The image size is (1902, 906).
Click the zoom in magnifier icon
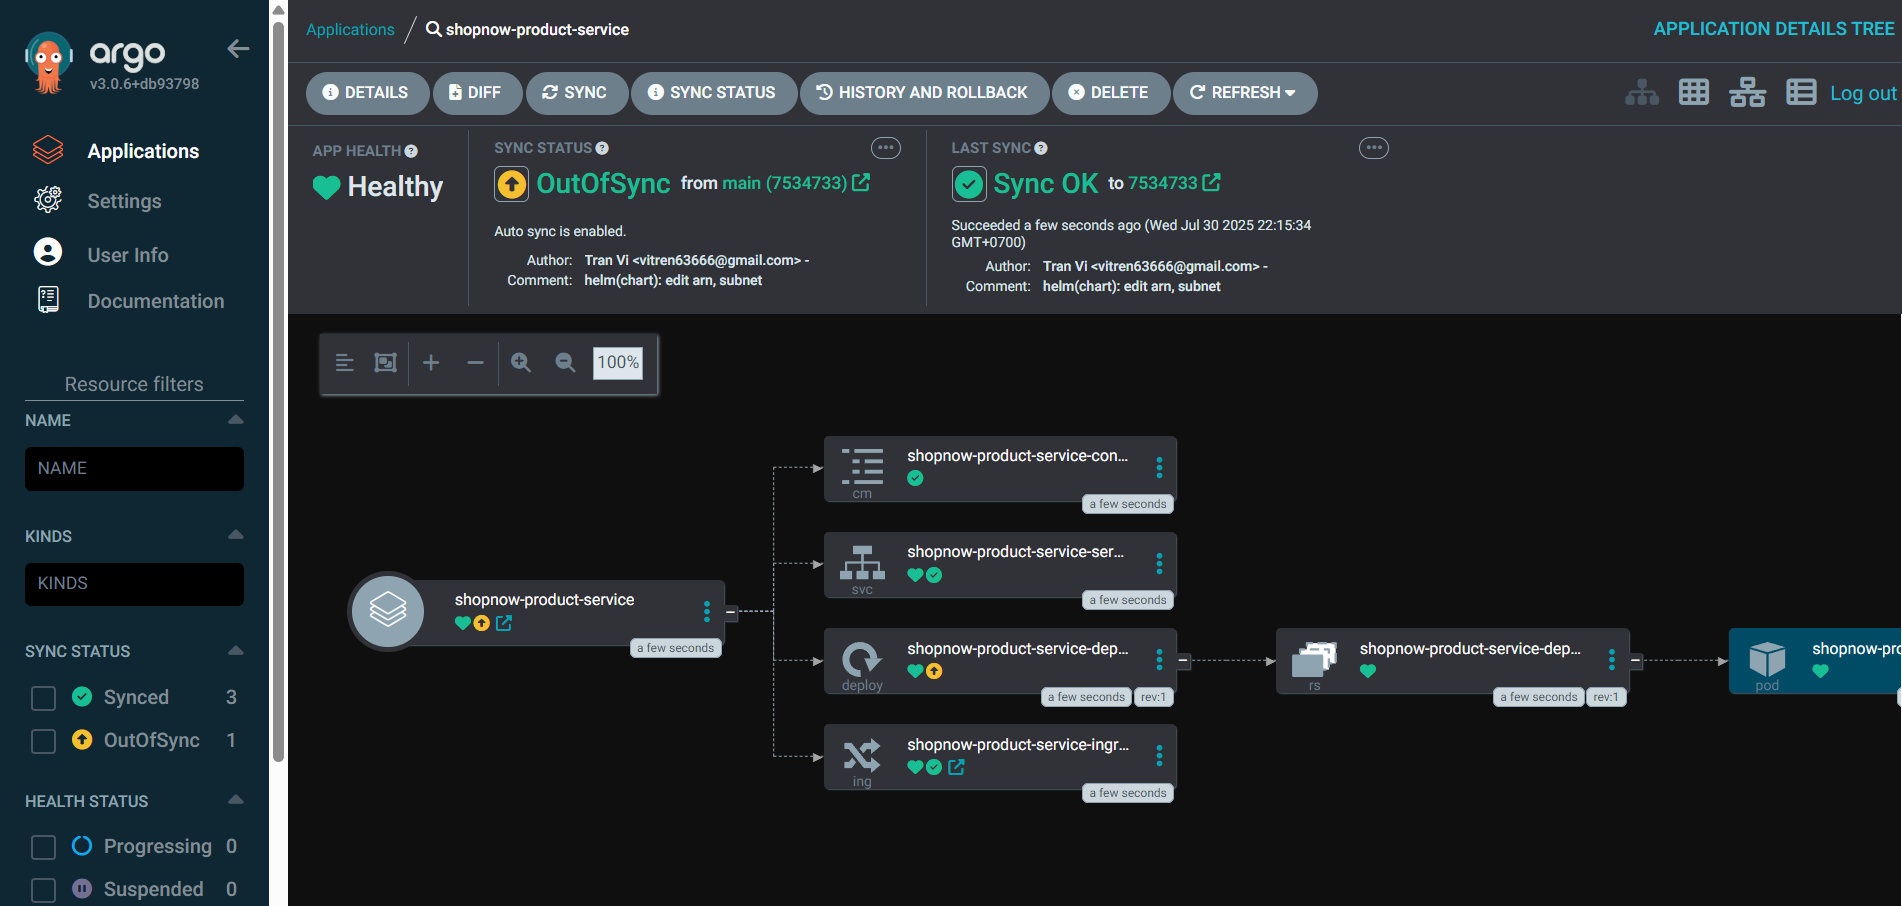point(521,363)
